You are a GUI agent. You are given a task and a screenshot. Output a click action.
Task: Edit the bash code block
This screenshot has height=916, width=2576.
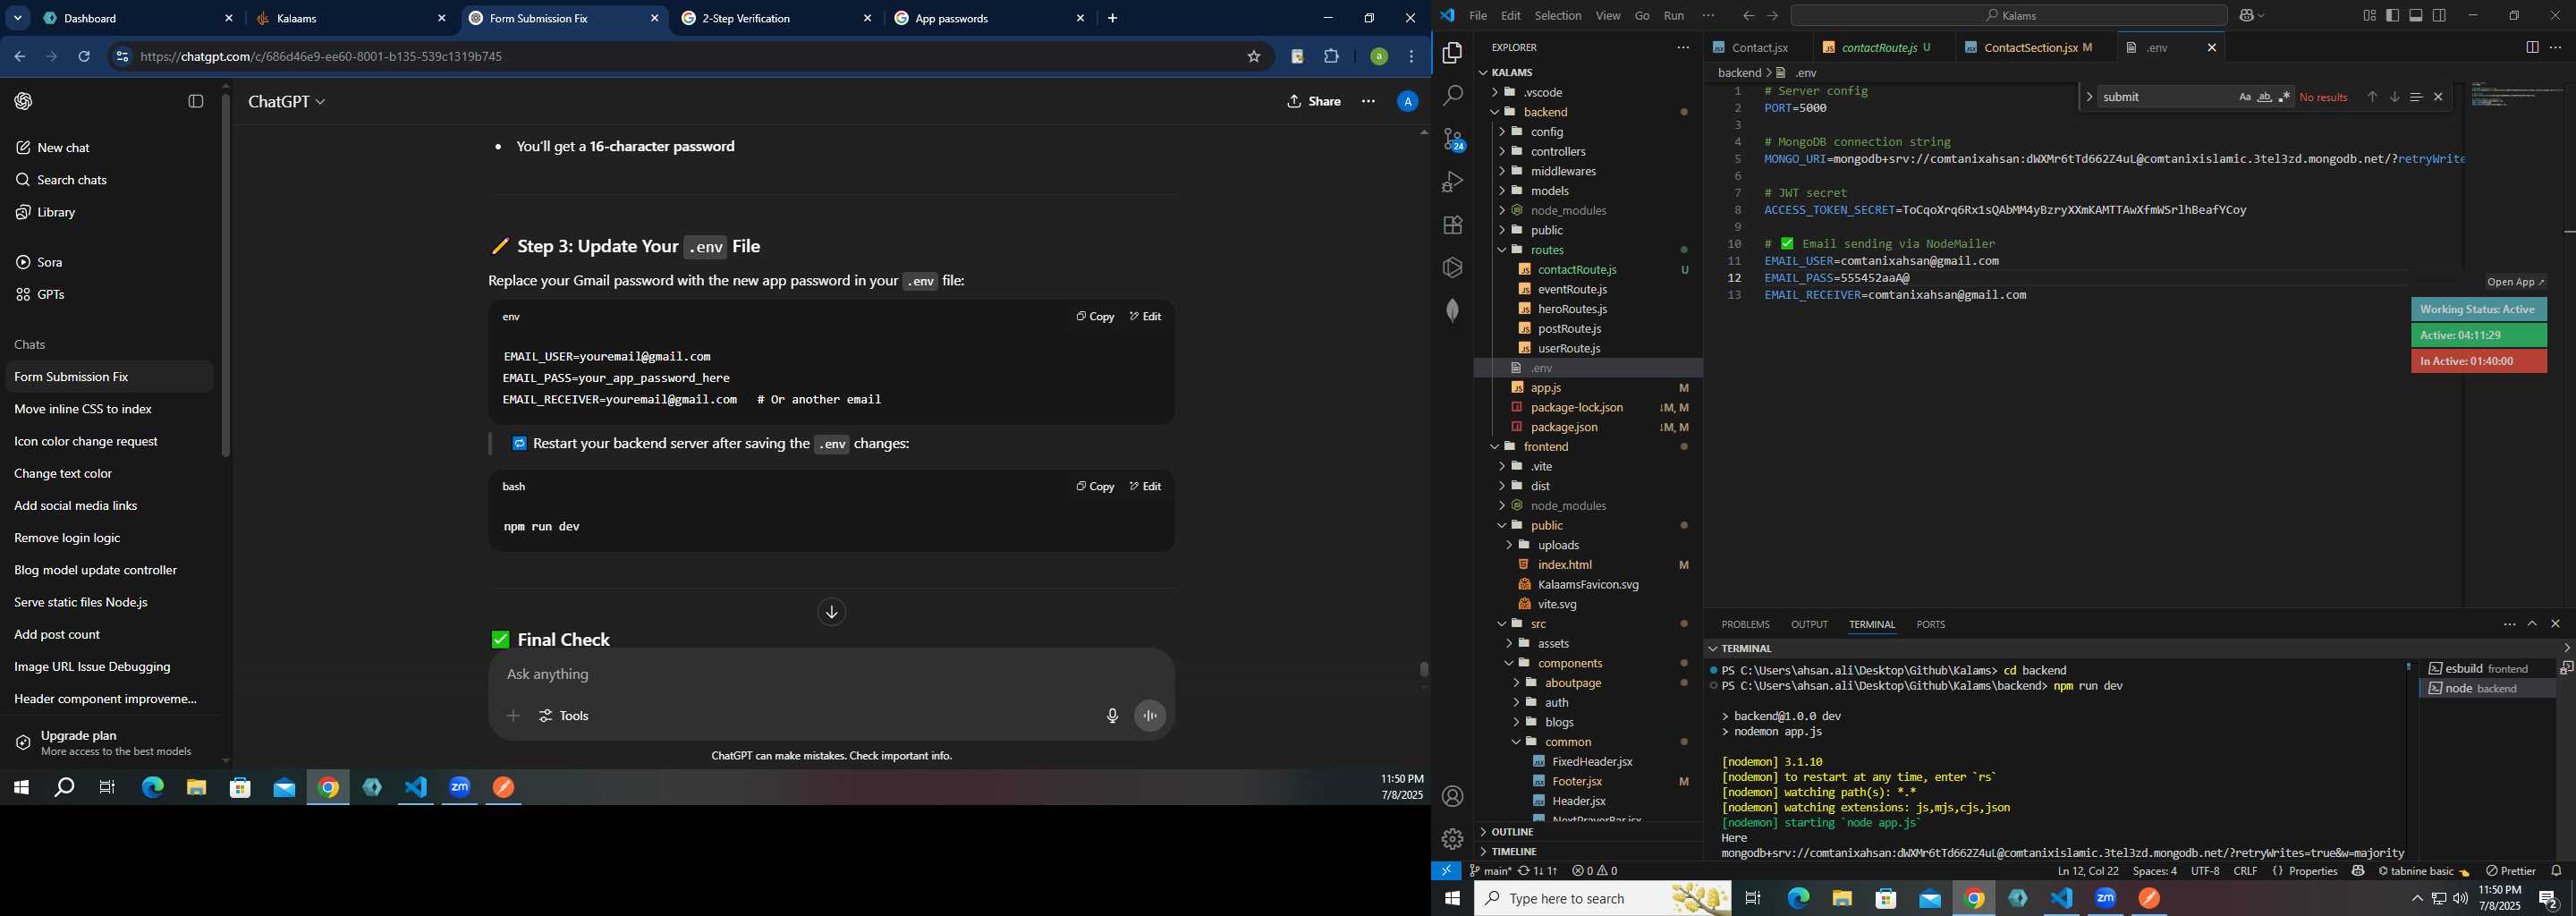pyautogui.click(x=1146, y=487)
